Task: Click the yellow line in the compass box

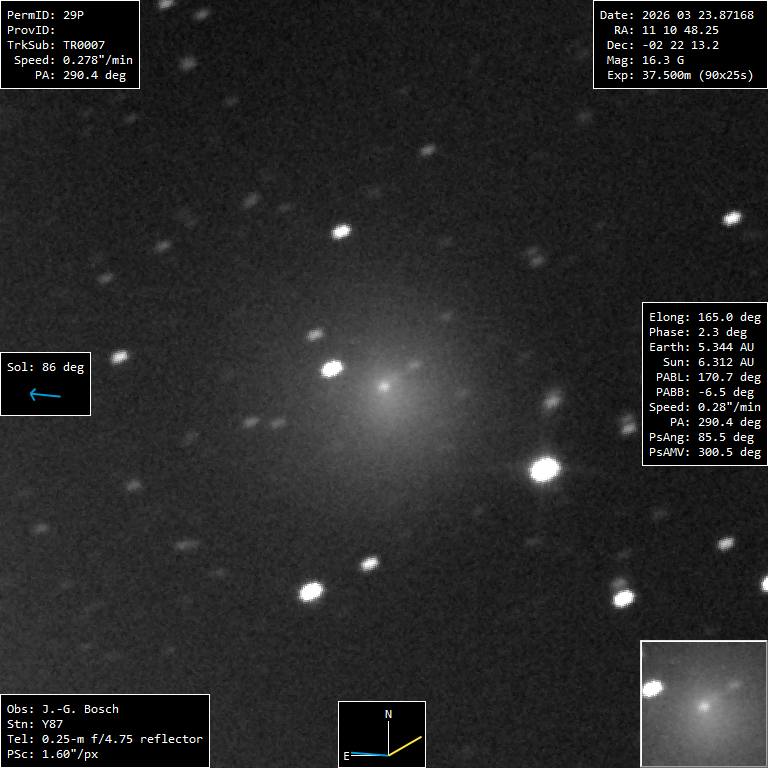Action: [x=406, y=745]
